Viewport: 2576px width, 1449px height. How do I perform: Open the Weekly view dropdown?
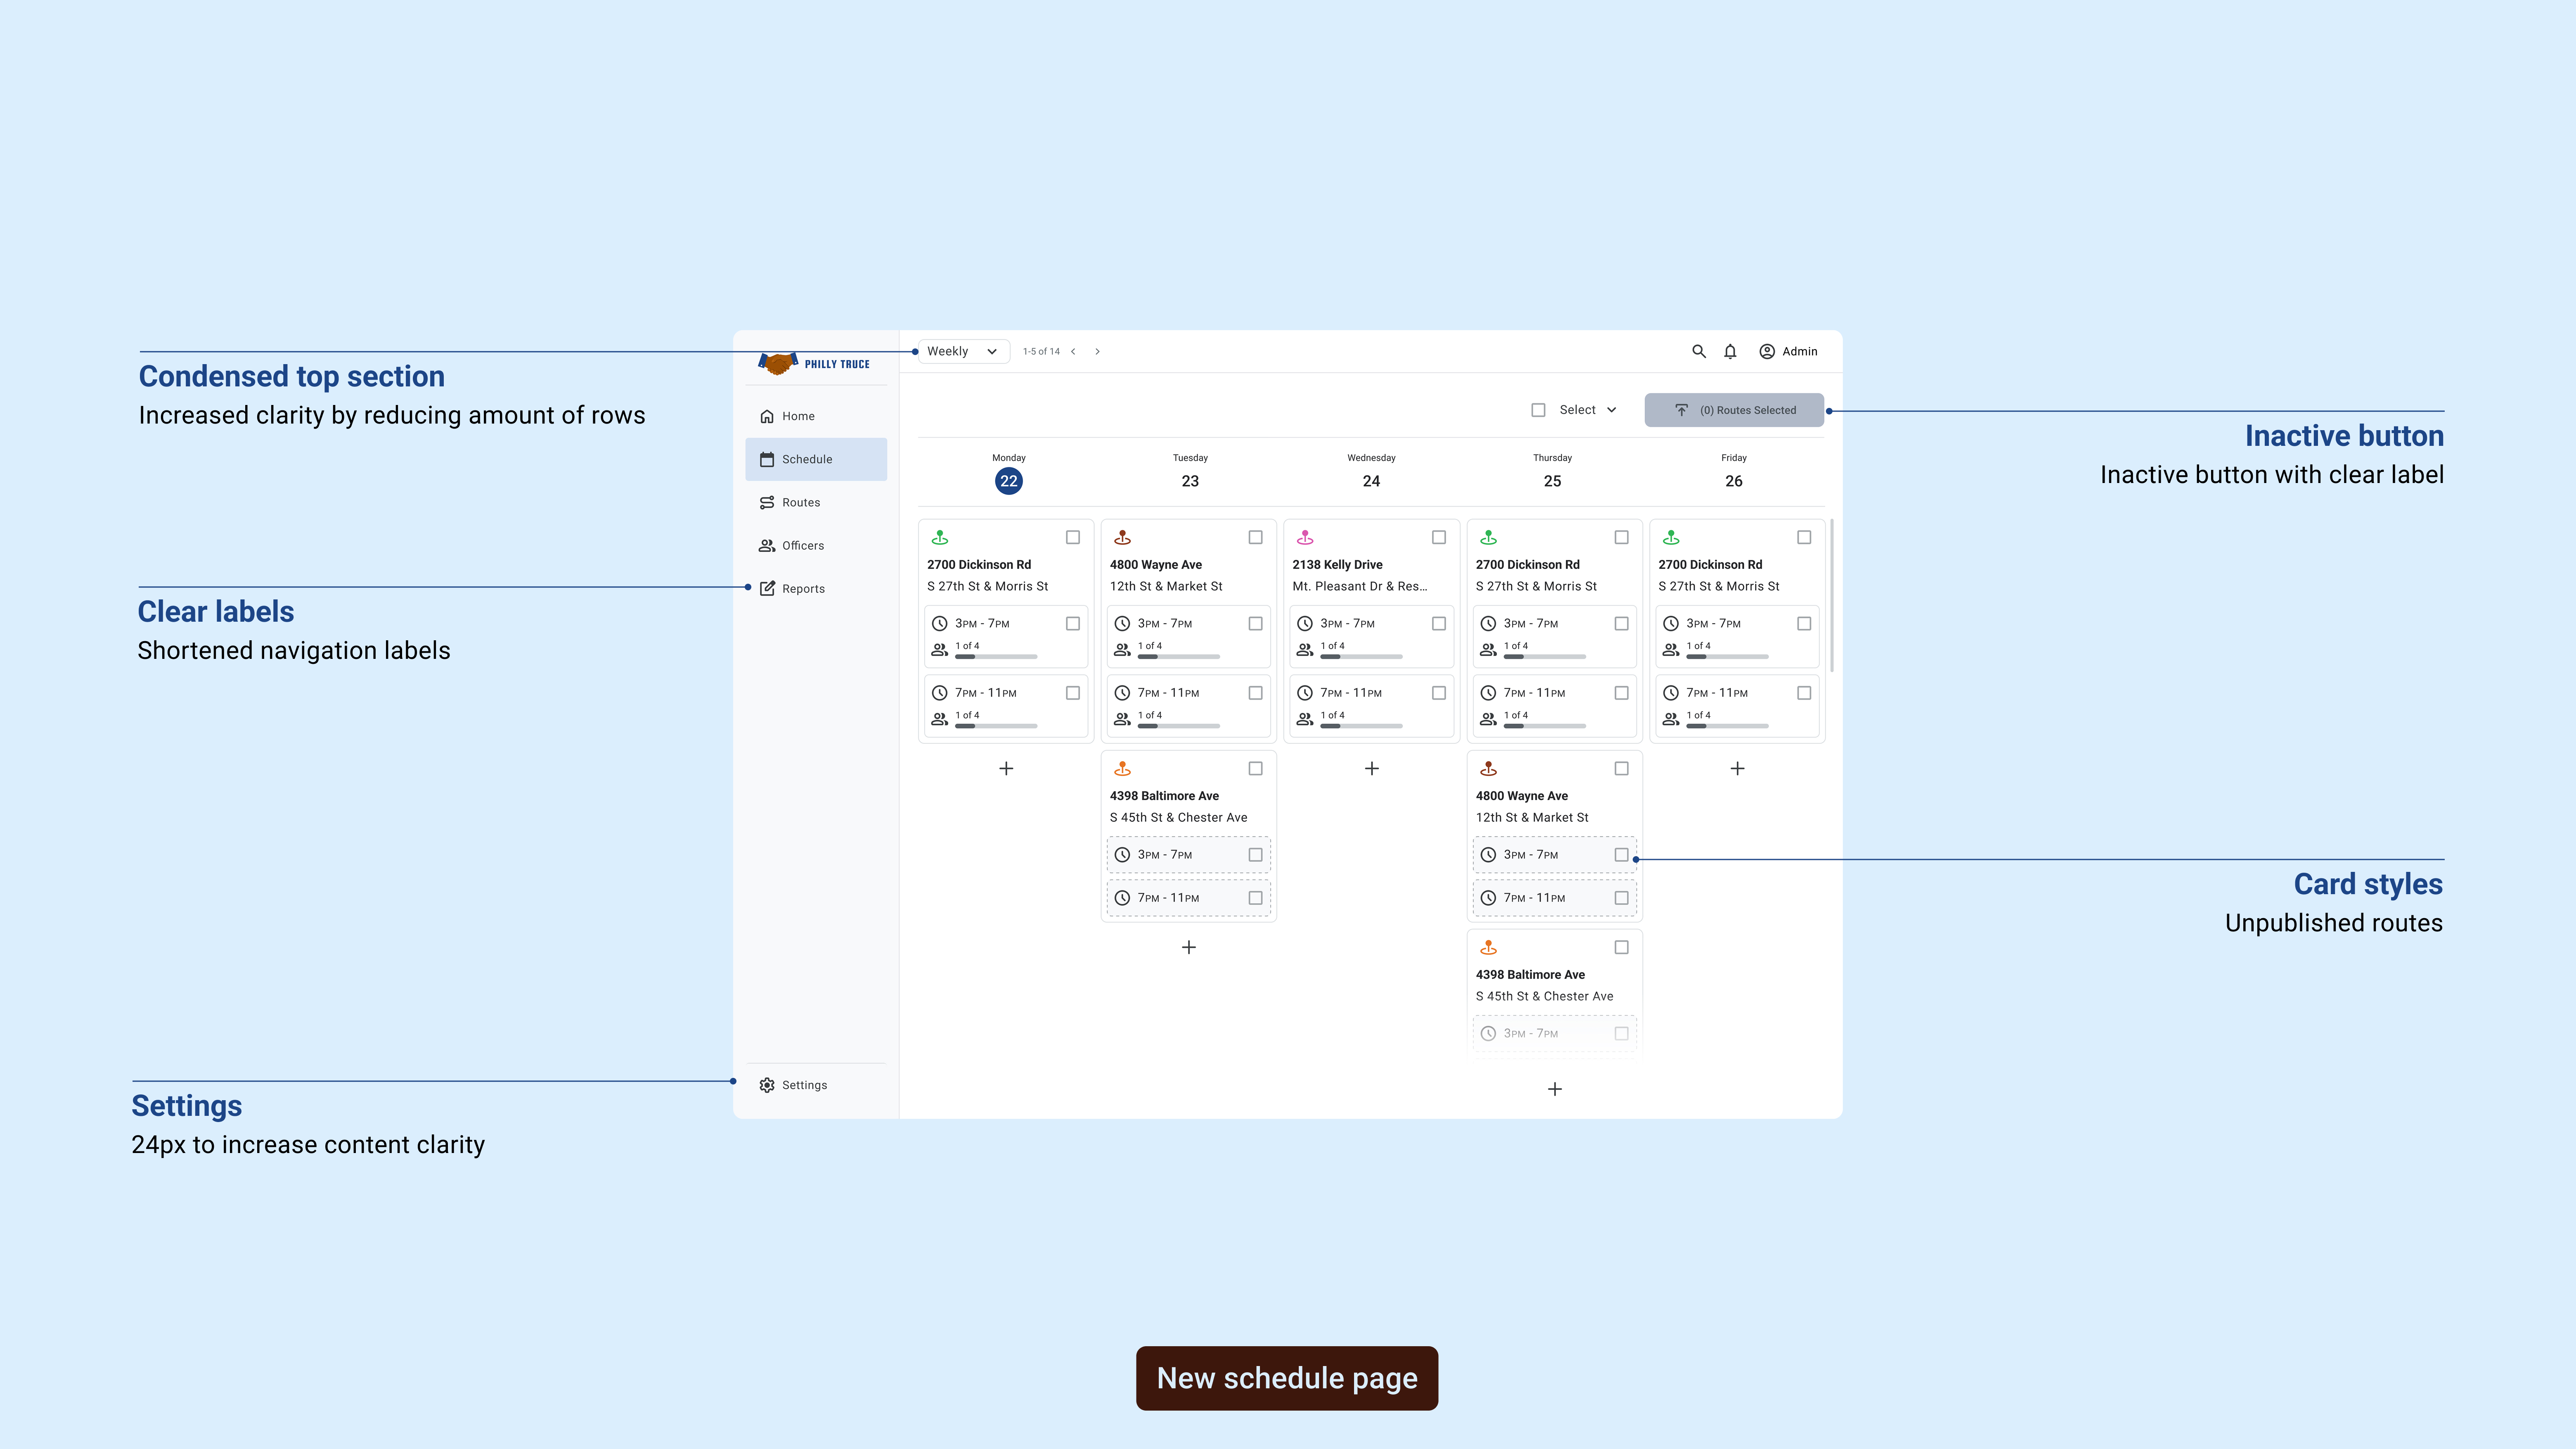coord(961,351)
